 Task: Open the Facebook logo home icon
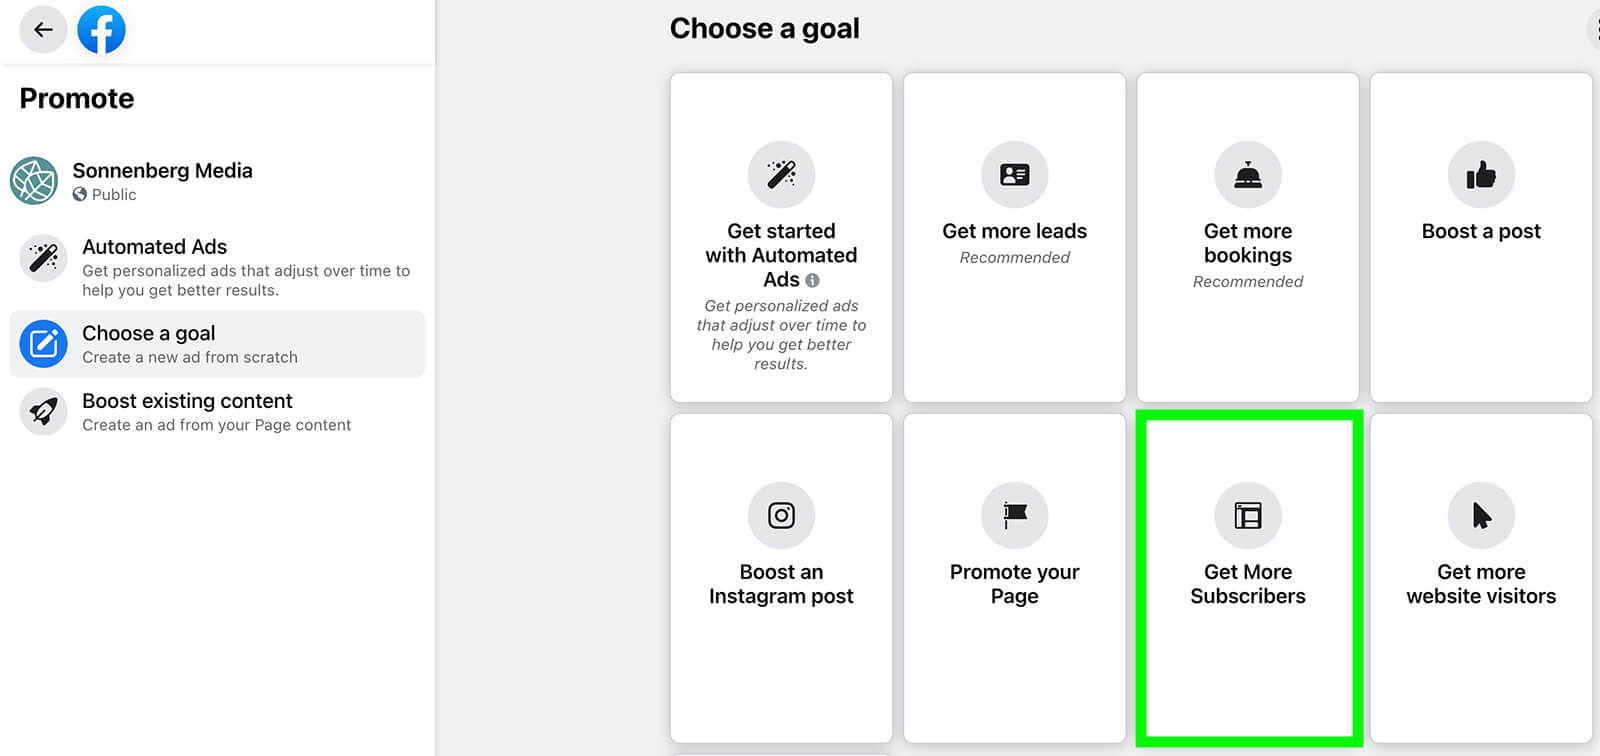coord(101,30)
